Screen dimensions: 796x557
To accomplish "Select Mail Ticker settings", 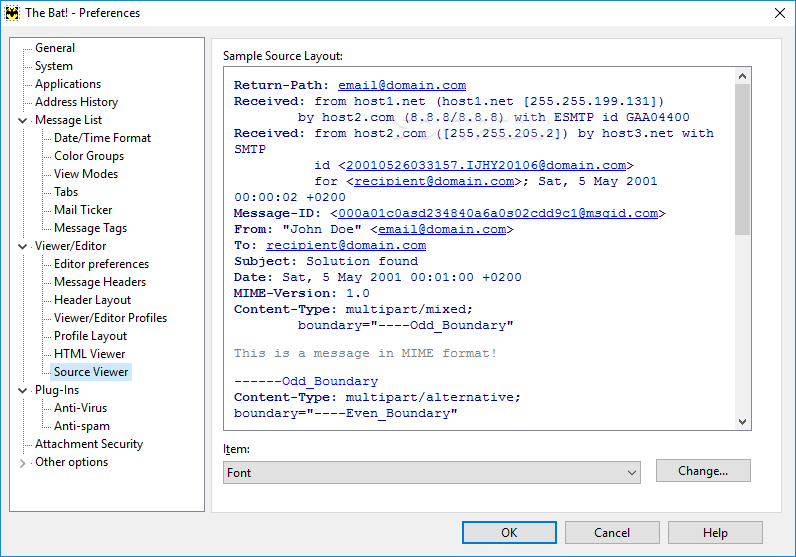I will tap(83, 210).
